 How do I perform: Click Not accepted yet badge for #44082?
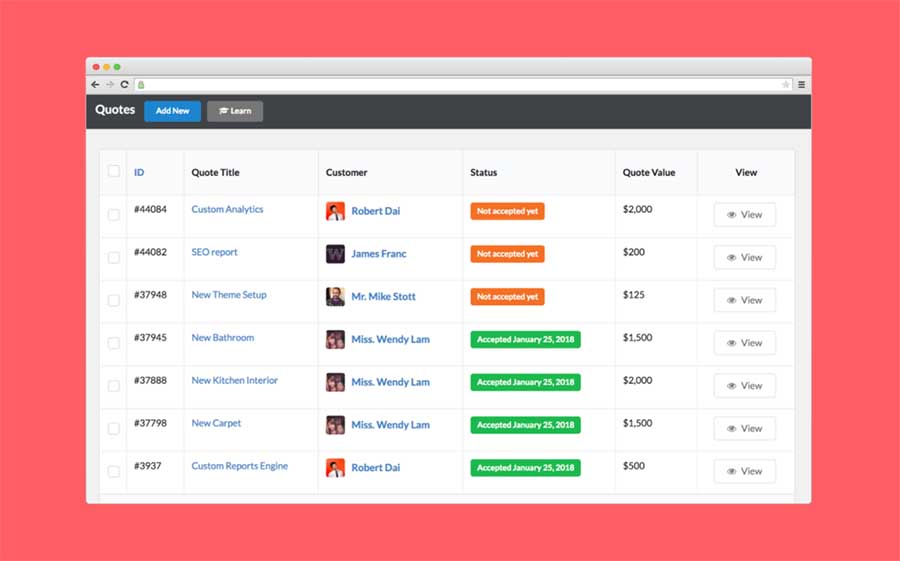click(x=507, y=254)
